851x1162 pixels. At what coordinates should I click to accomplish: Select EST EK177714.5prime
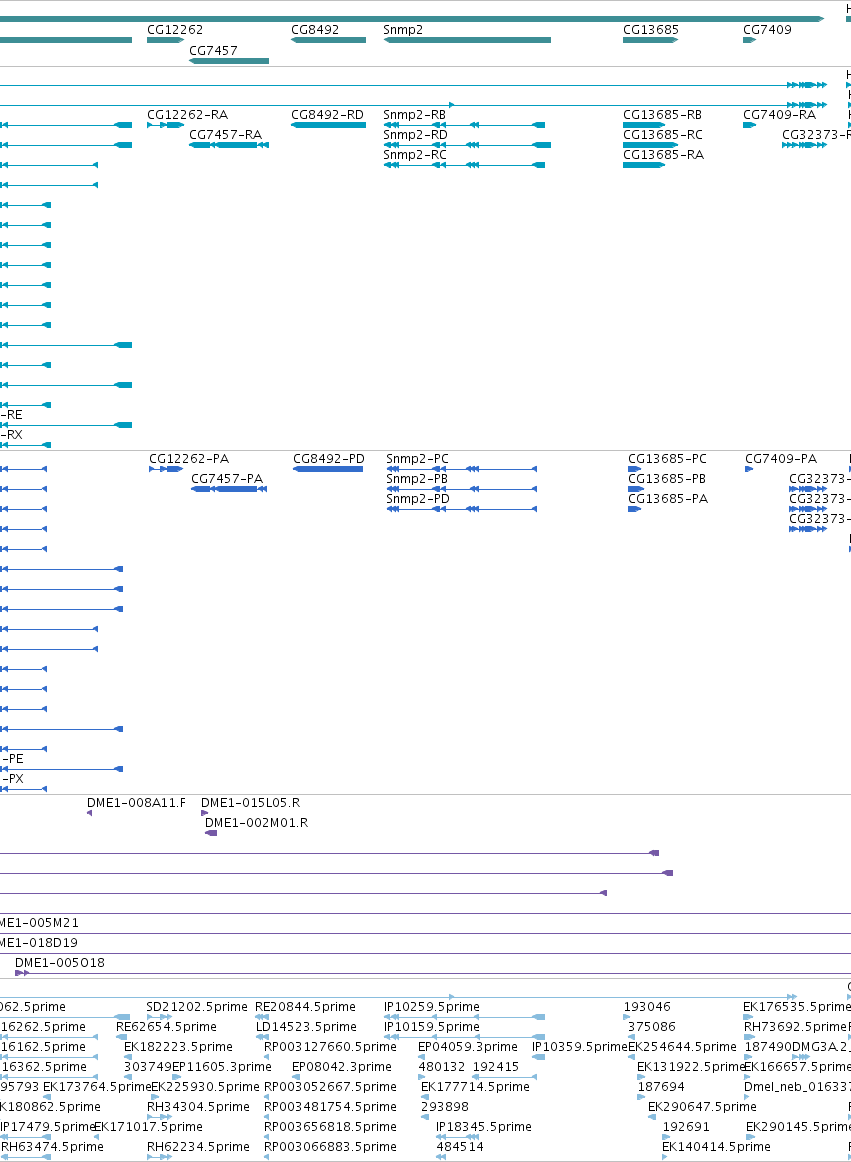pos(475,1087)
